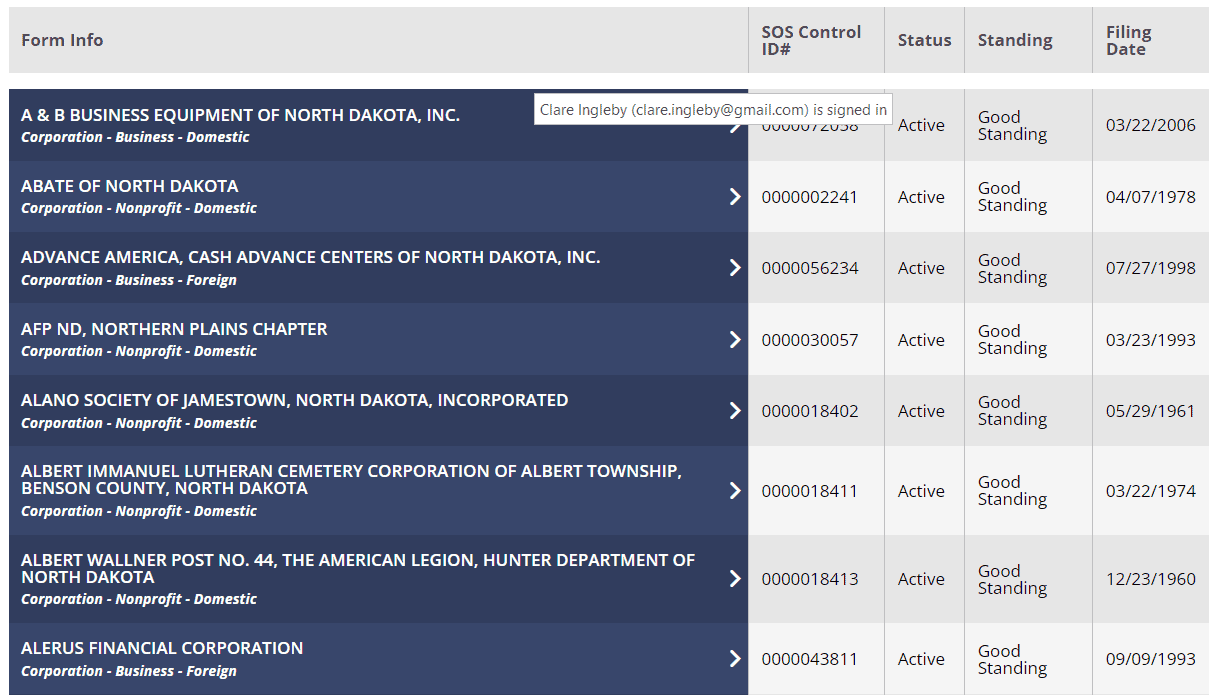
Task: Click the Active status for ADVANCE AMERICA
Action: coord(920,267)
